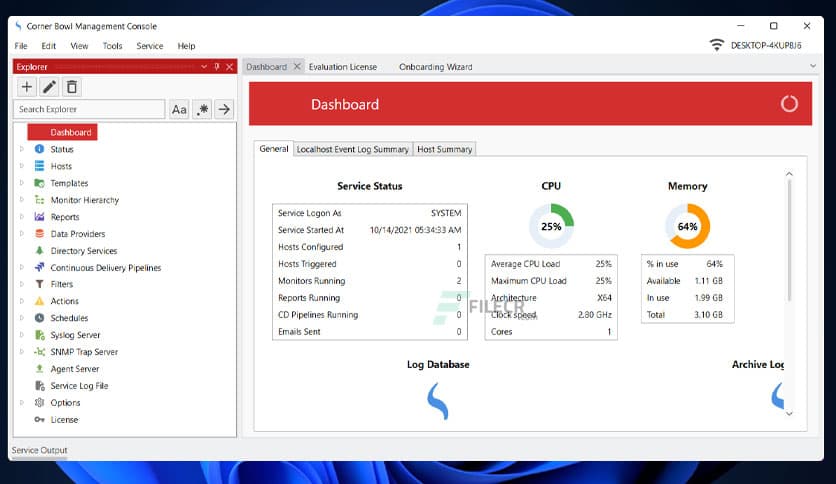The width and height of the screenshot is (836, 484).
Task: Click the Status info icon
Action: point(39,149)
